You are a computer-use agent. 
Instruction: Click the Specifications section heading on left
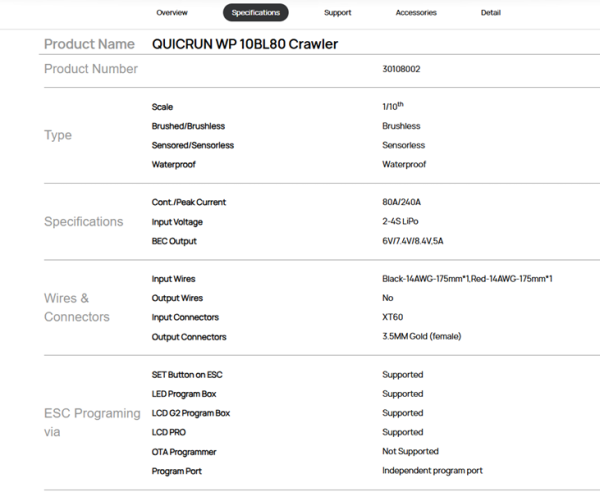(83, 222)
